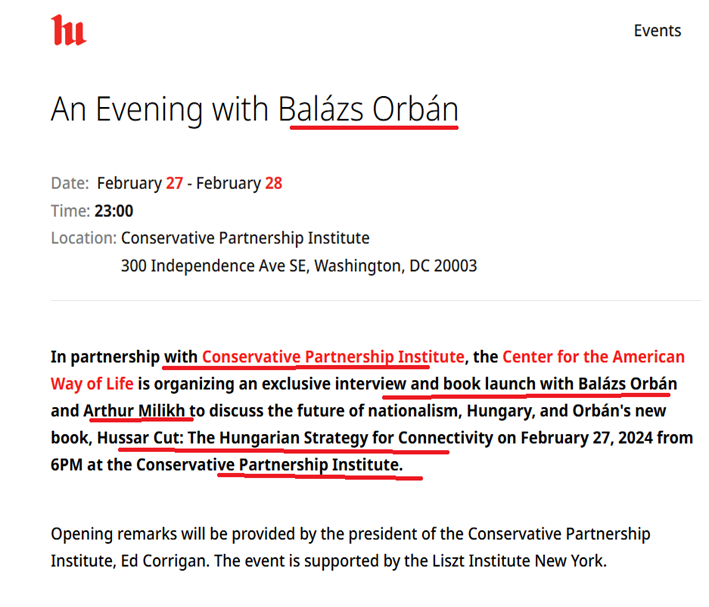Viewport: 709px width, 607px height.
Task: Click the underlined name Arthur Milikh
Action: point(136,411)
